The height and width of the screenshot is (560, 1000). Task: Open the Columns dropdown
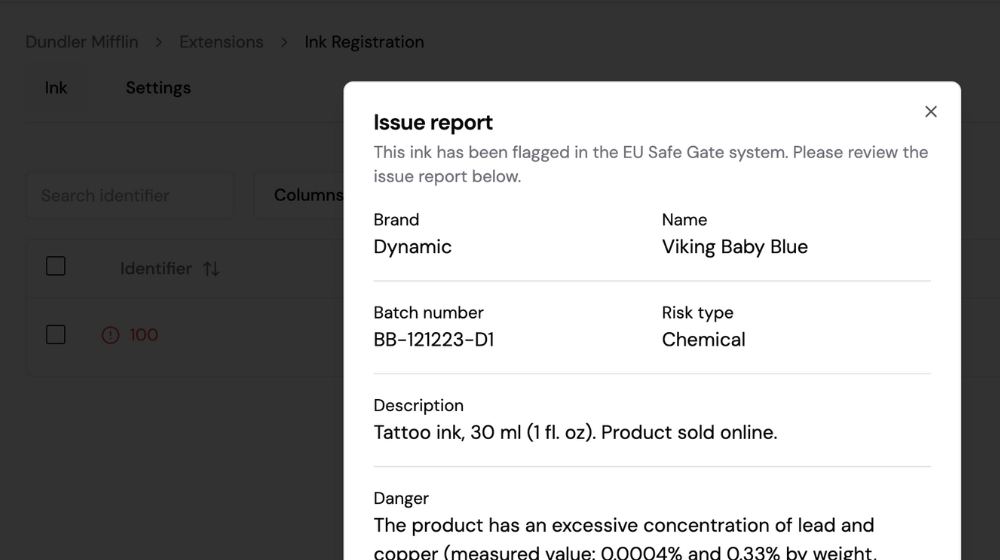coord(298,195)
